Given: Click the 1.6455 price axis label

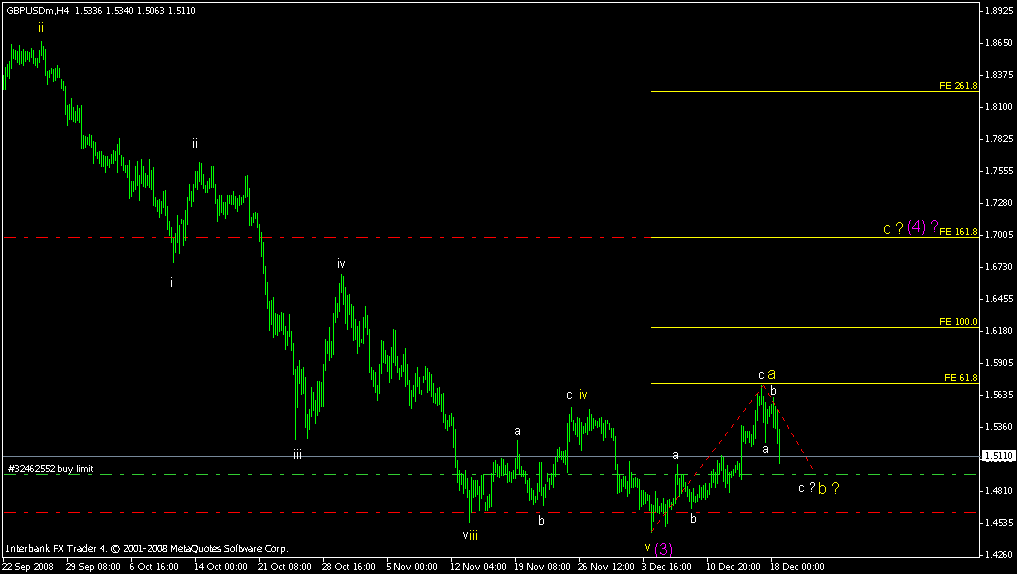Looking at the screenshot, I should tap(999, 299).
